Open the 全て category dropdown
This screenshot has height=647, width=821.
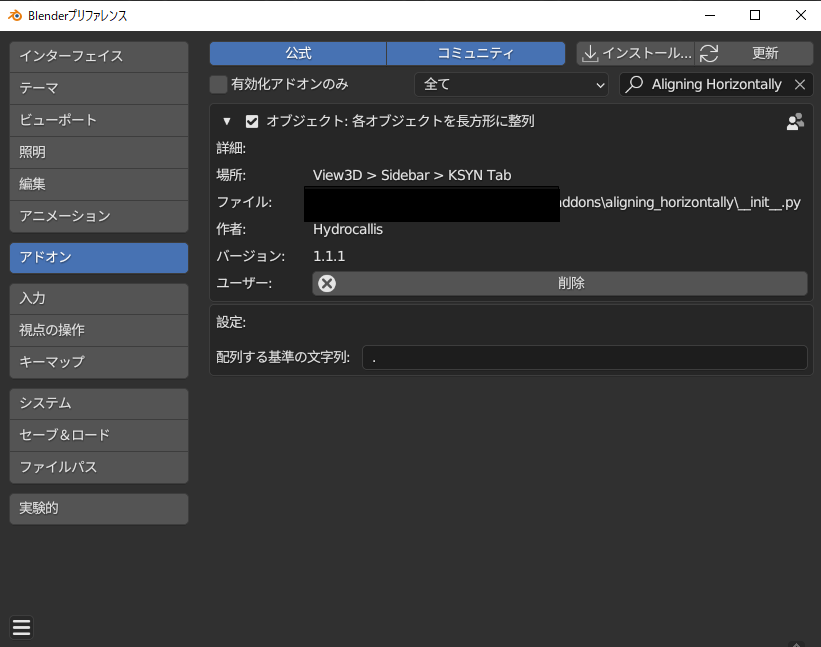[512, 84]
